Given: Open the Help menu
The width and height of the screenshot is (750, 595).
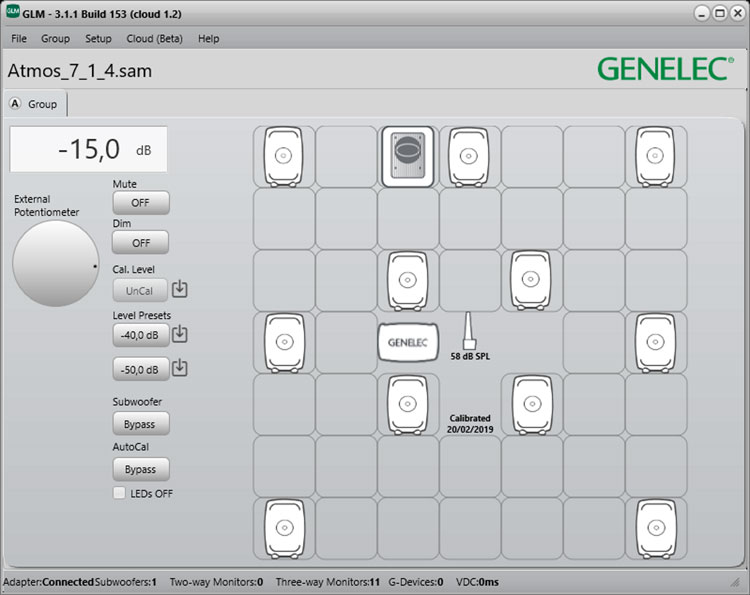Looking at the screenshot, I should (209, 39).
